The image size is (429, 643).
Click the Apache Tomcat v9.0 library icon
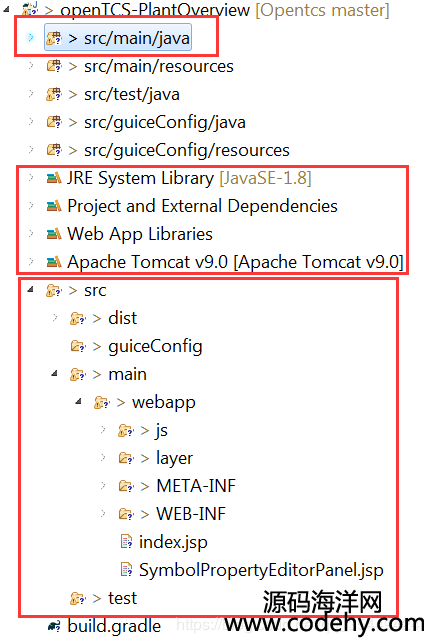point(54,262)
